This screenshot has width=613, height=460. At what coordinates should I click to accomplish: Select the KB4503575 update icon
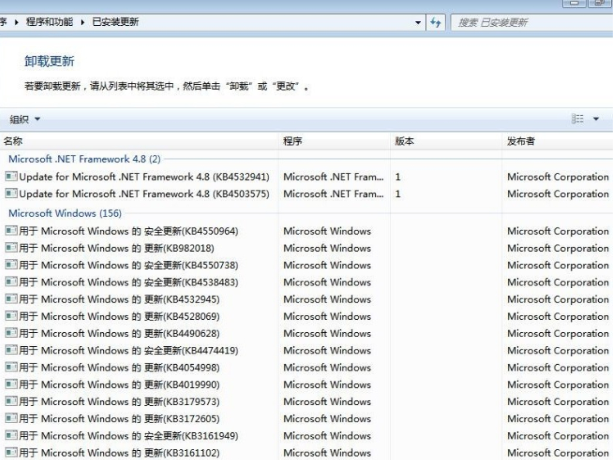tap(11, 193)
